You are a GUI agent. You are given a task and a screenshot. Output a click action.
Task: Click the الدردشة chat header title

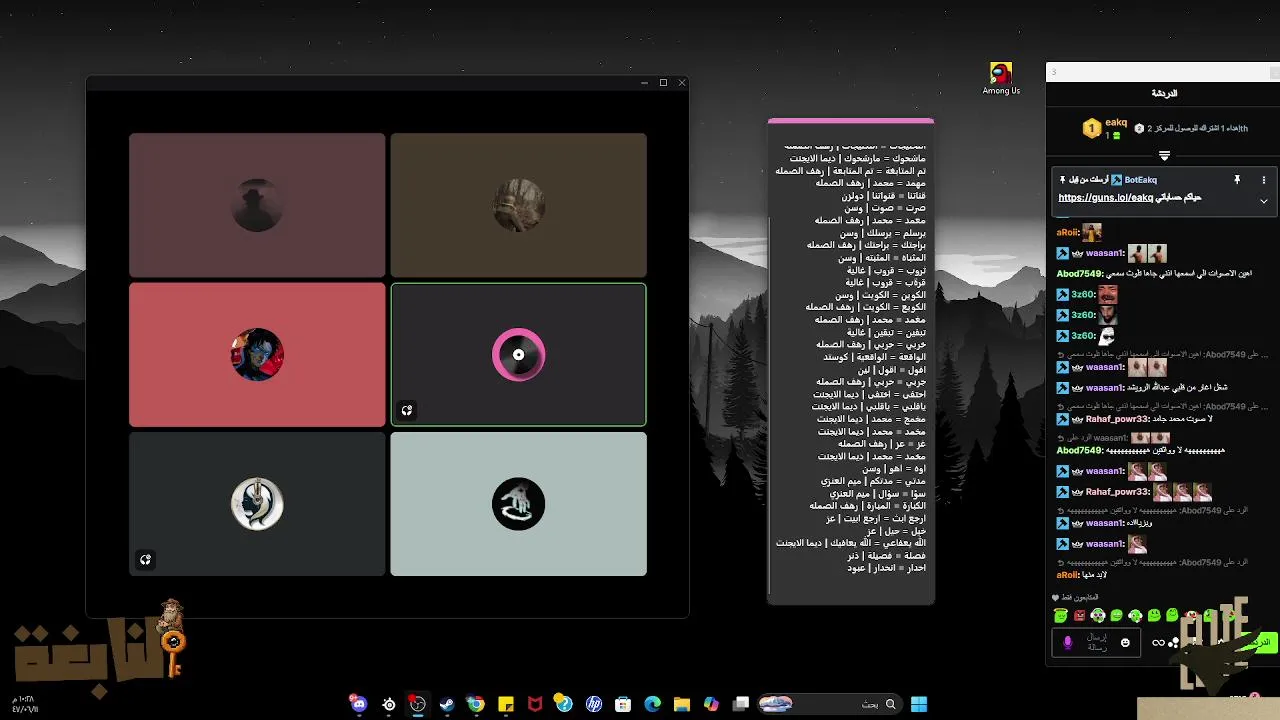pos(1164,93)
